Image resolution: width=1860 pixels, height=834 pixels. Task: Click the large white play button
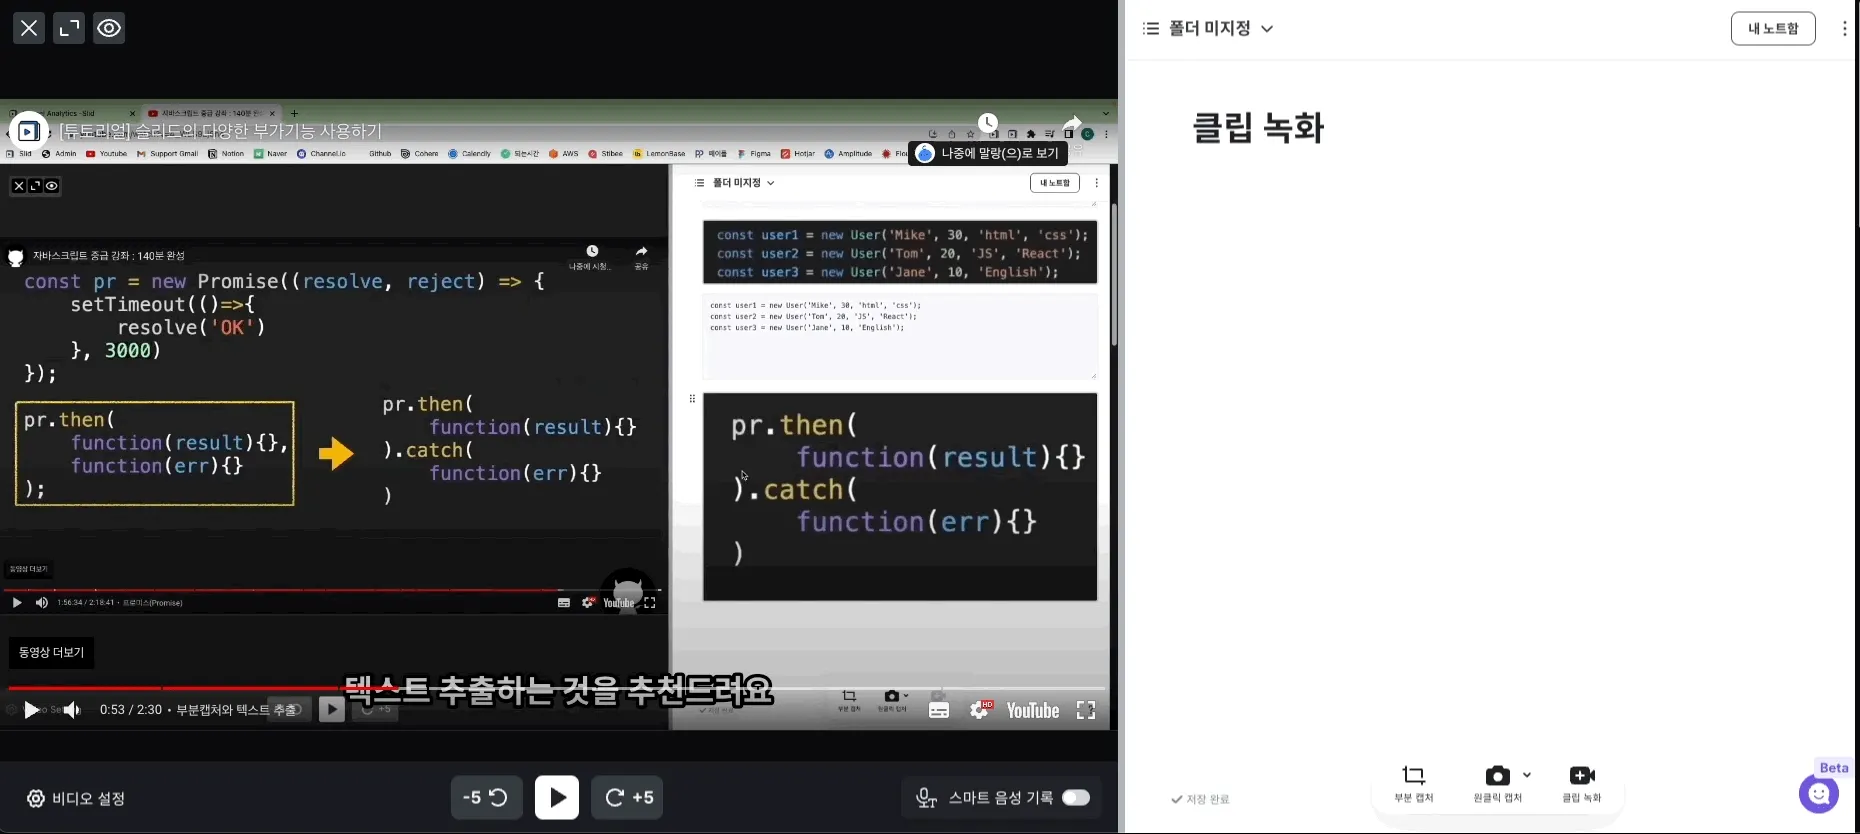click(557, 797)
